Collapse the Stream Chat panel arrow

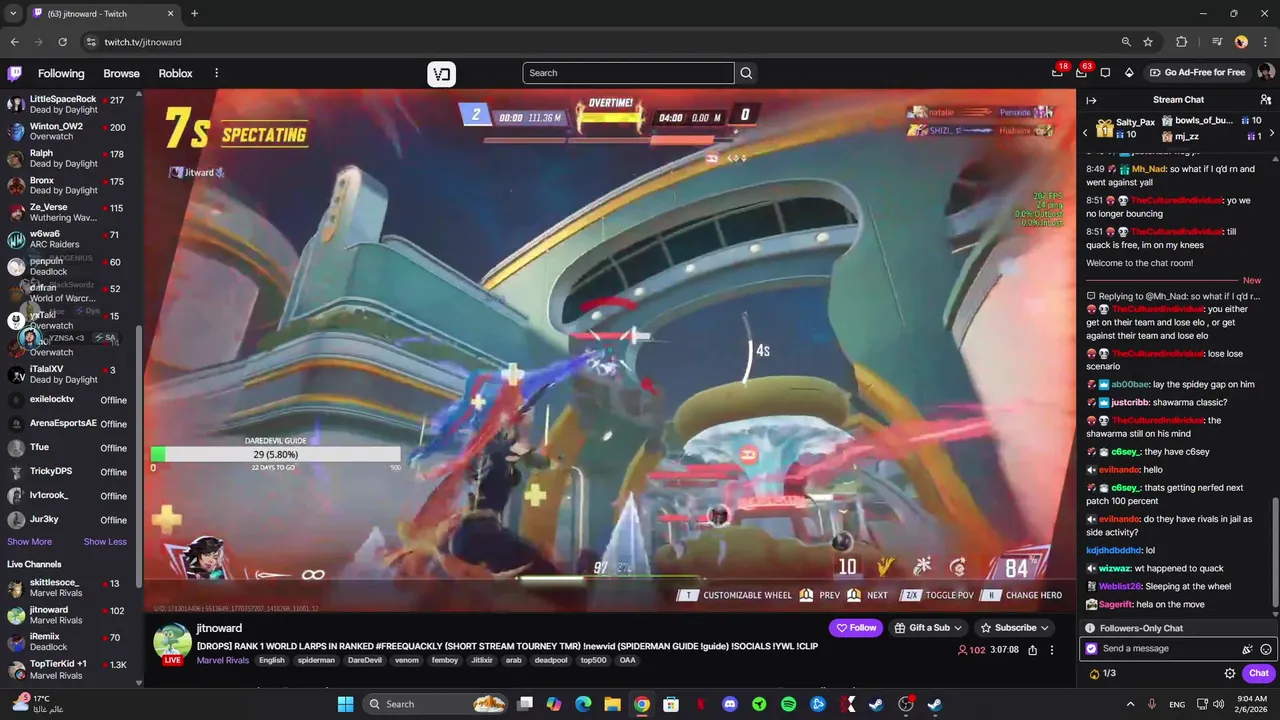coord(1091,100)
